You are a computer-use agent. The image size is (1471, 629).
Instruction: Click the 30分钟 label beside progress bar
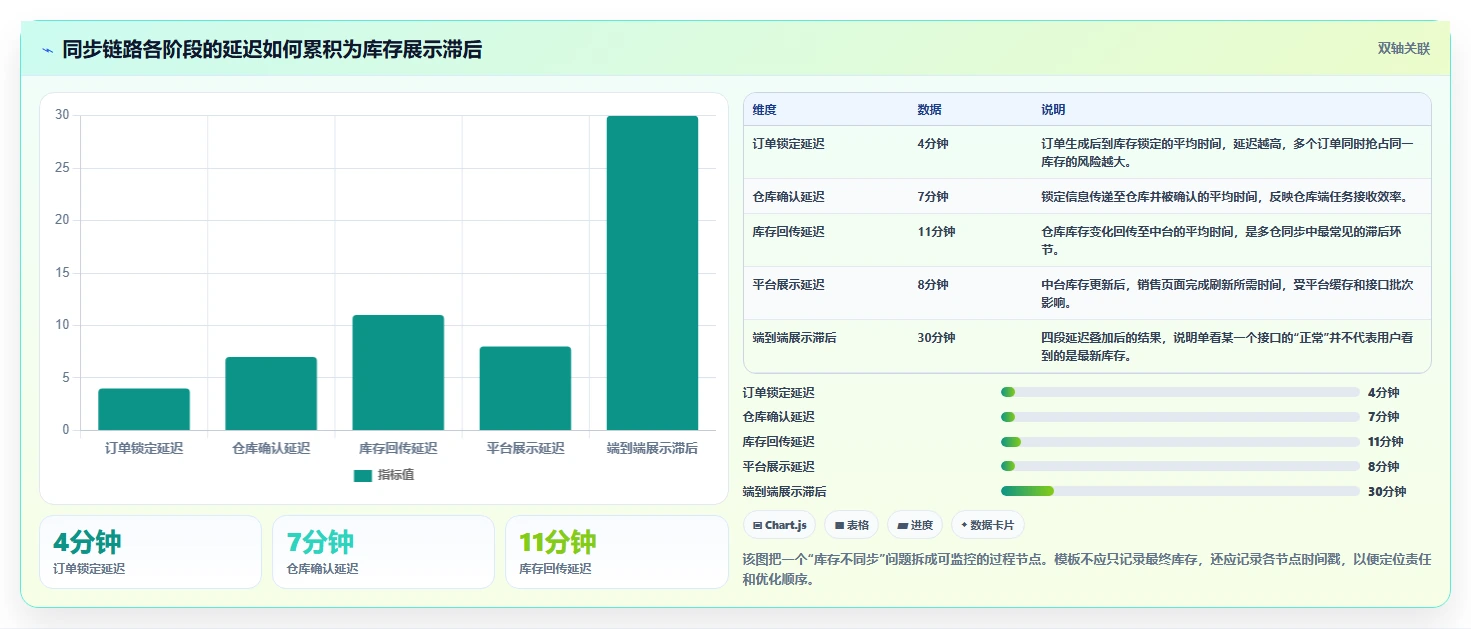1387,492
